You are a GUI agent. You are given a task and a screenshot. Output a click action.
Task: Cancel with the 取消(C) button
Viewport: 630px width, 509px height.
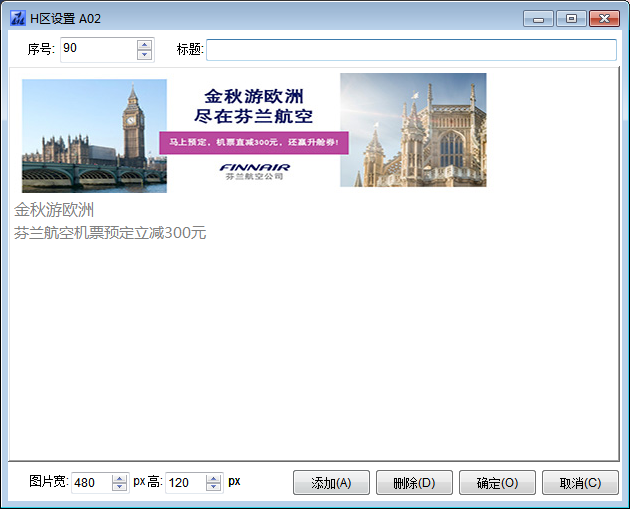(x=580, y=482)
